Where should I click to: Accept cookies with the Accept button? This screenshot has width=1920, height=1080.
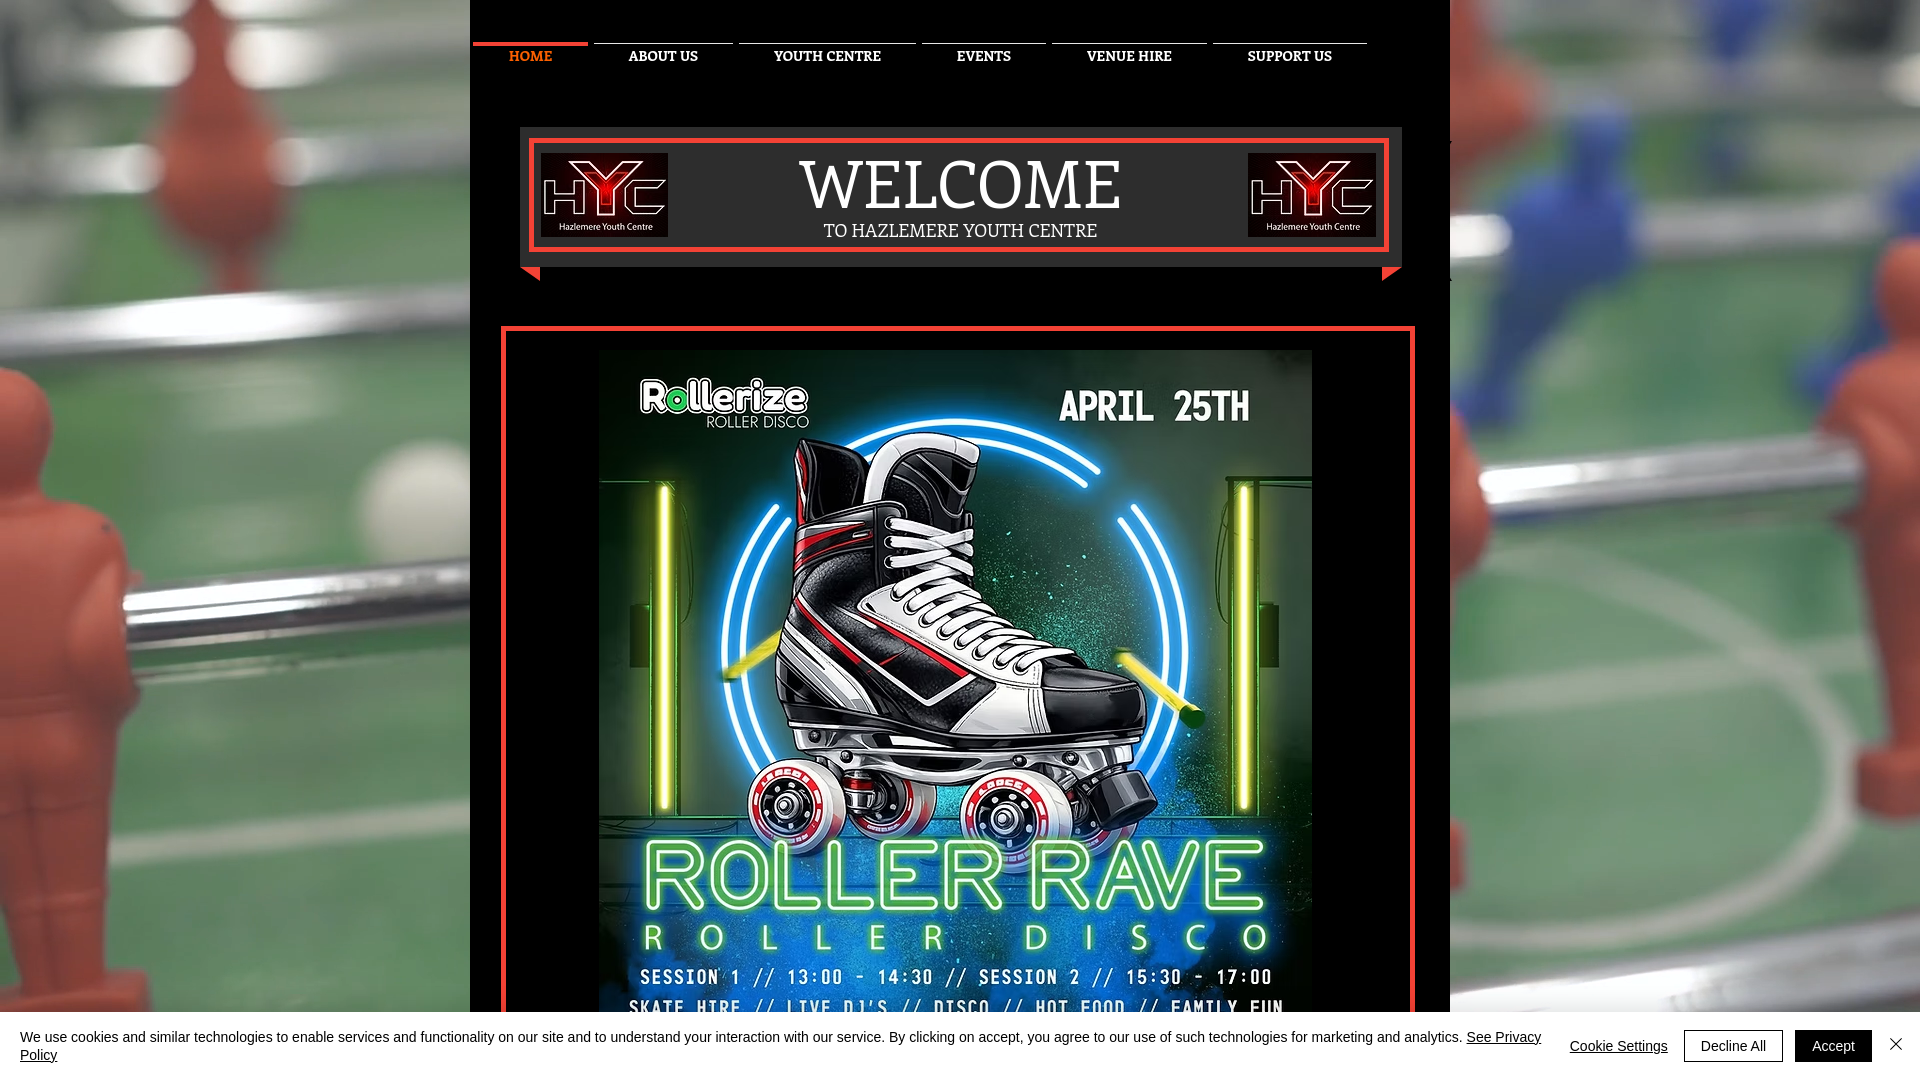(1833, 1046)
